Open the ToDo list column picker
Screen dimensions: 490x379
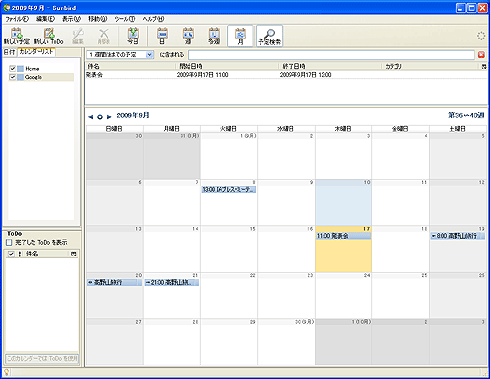(x=74, y=254)
